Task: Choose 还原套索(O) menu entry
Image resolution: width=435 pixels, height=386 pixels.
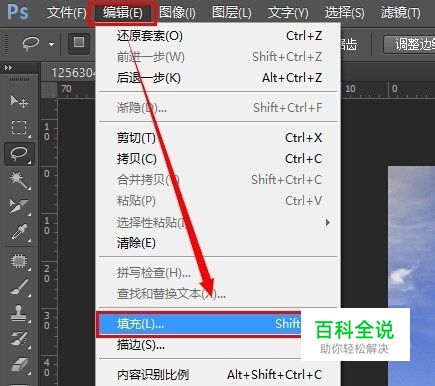Action: (x=219, y=36)
